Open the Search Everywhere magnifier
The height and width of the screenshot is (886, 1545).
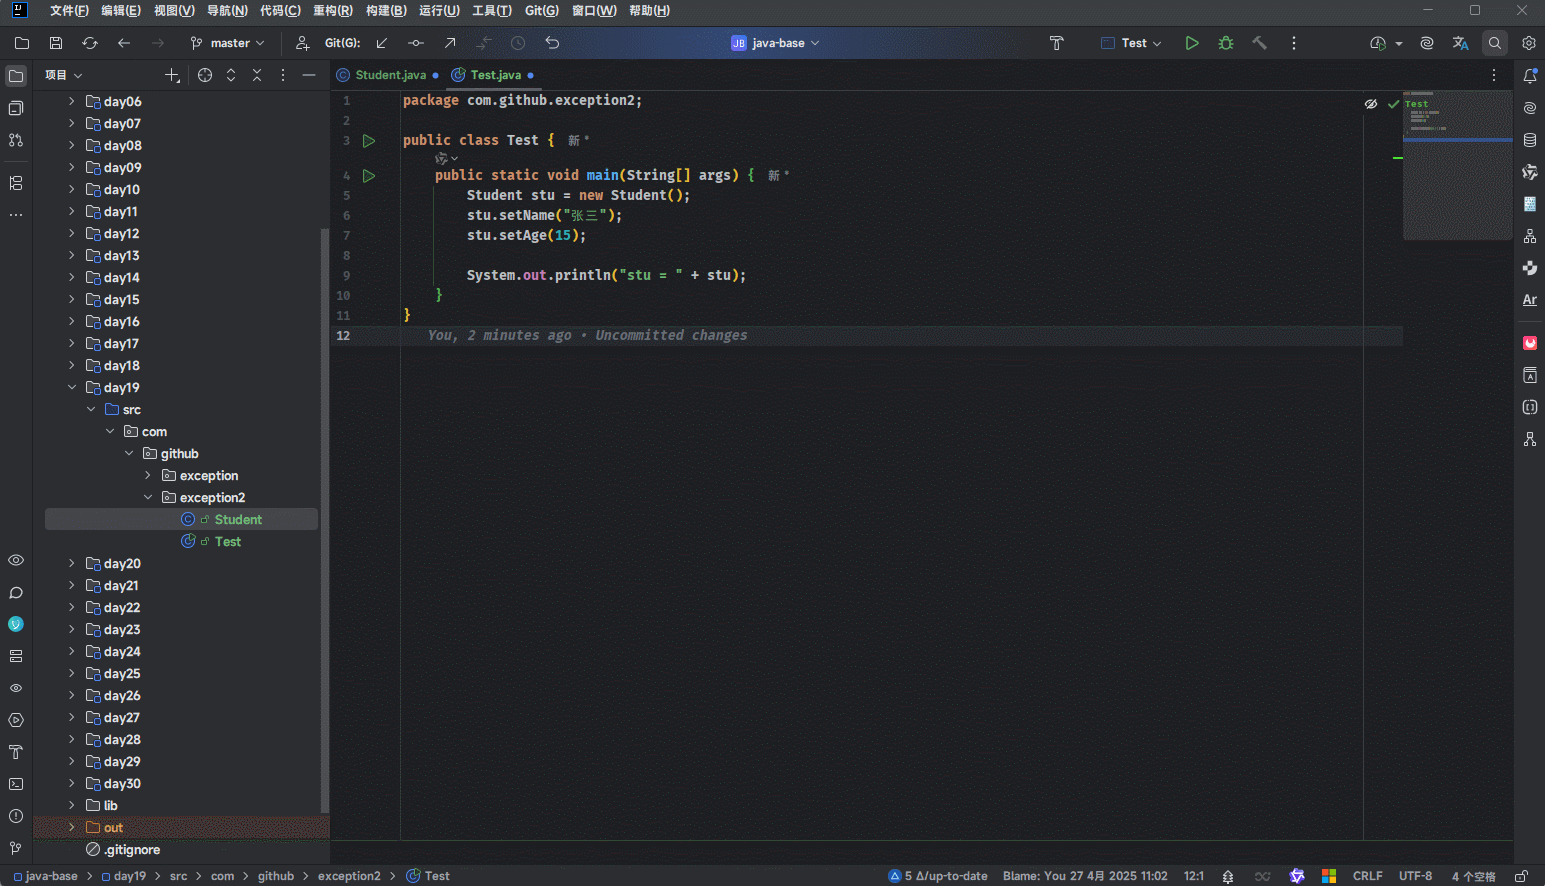coord(1495,43)
